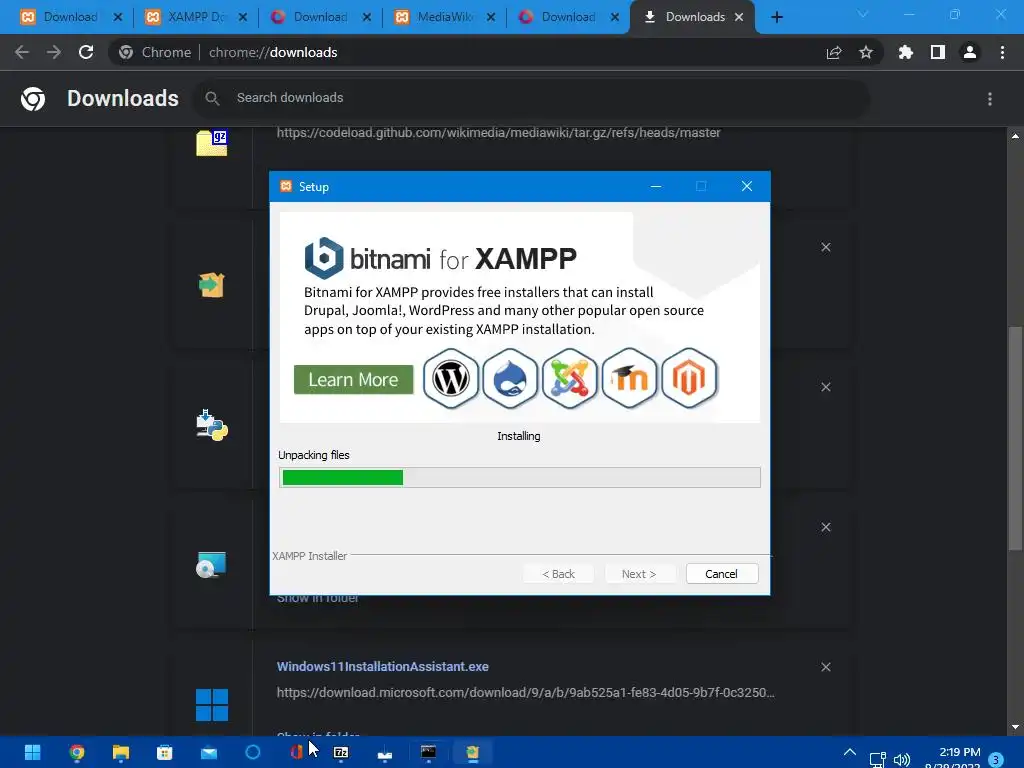The width and height of the screenshot is (1024, 768).
Task: Click the WordPress icon in Bitnami banner
Action: (x=451, y=378)
